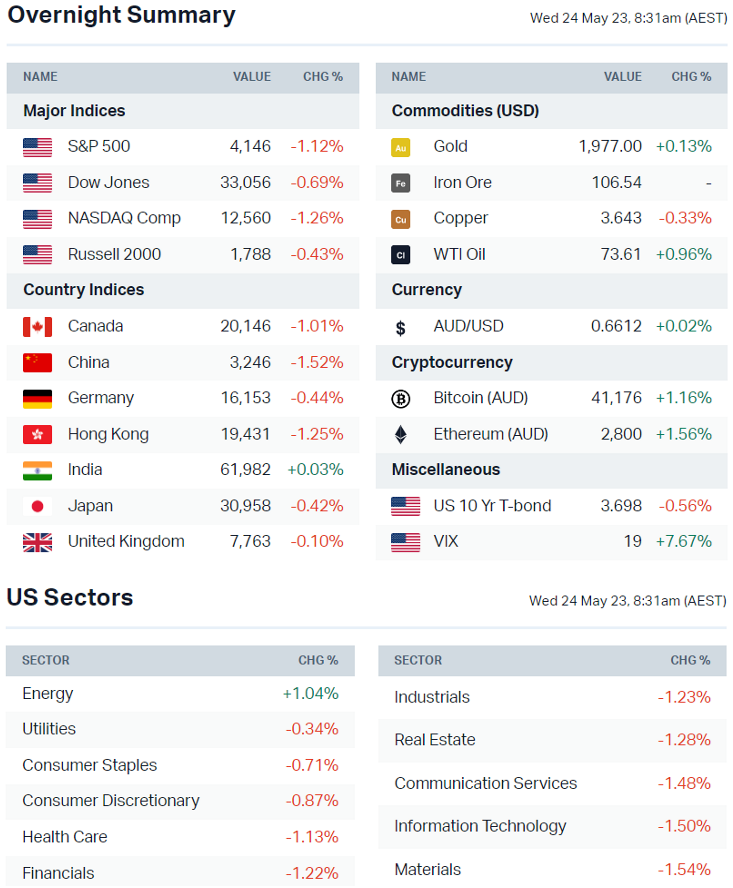Open the NASDAQ Comp row

(x=124, y=218)
